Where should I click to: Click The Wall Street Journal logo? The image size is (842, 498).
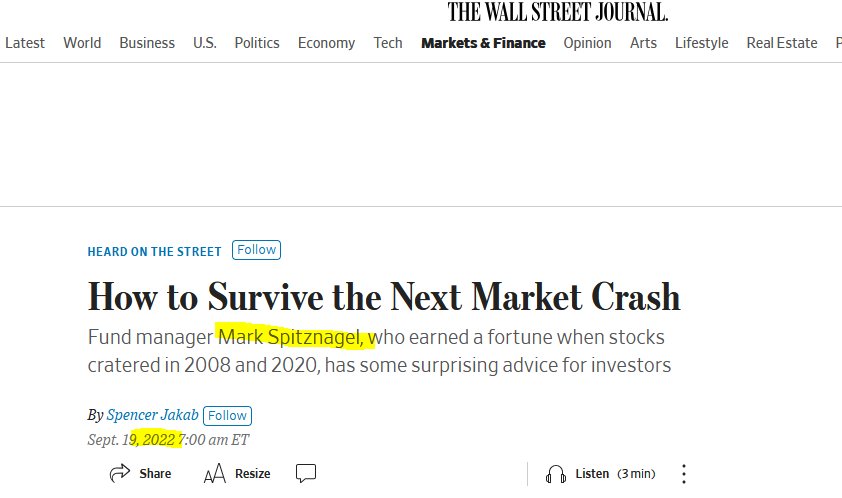point(558,12)
